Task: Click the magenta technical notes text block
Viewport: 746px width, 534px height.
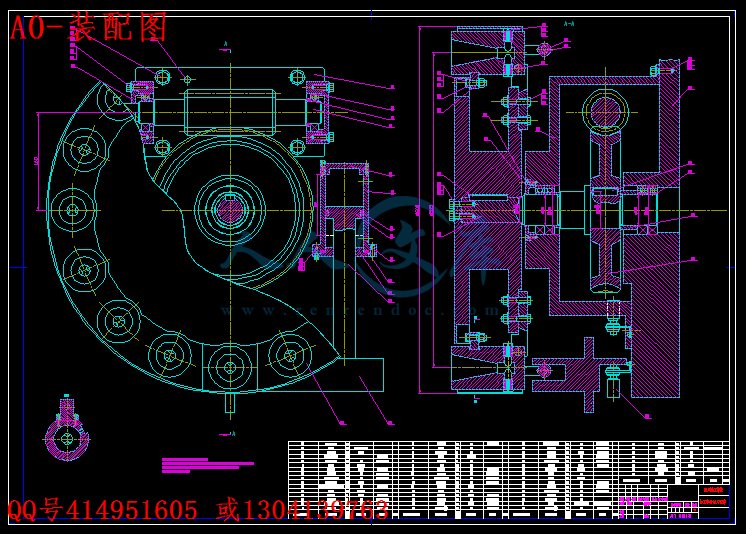Action: click(x=207, y=465)
